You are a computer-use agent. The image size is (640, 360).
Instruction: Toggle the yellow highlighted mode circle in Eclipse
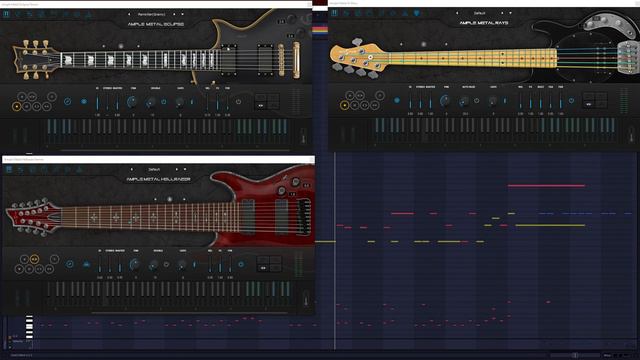coord(17,107)
